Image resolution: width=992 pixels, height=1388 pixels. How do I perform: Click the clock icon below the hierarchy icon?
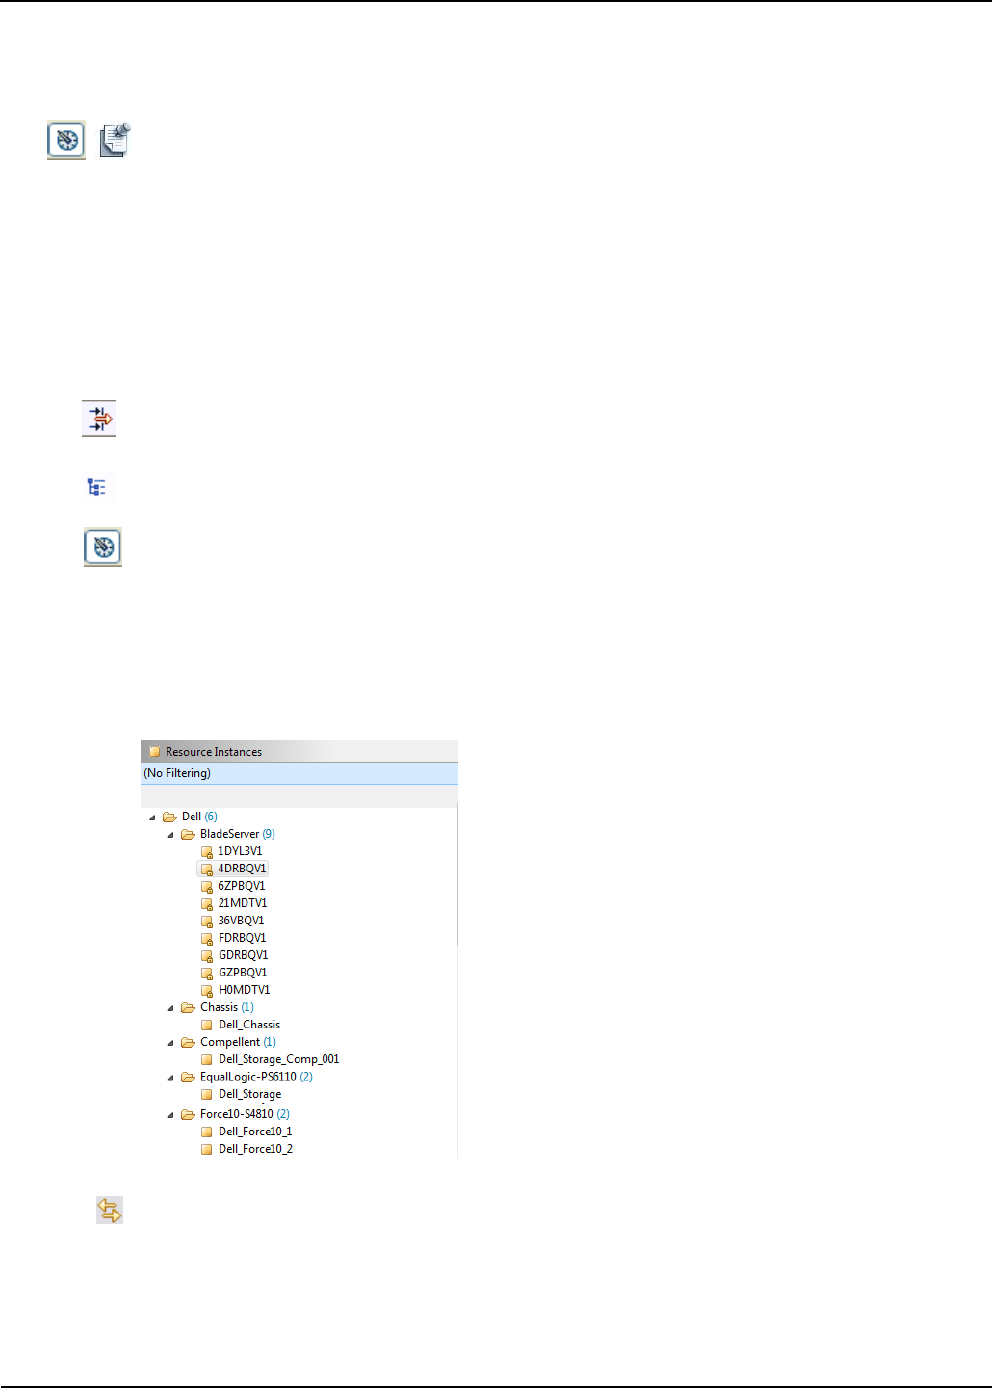(x=102, y=547)
